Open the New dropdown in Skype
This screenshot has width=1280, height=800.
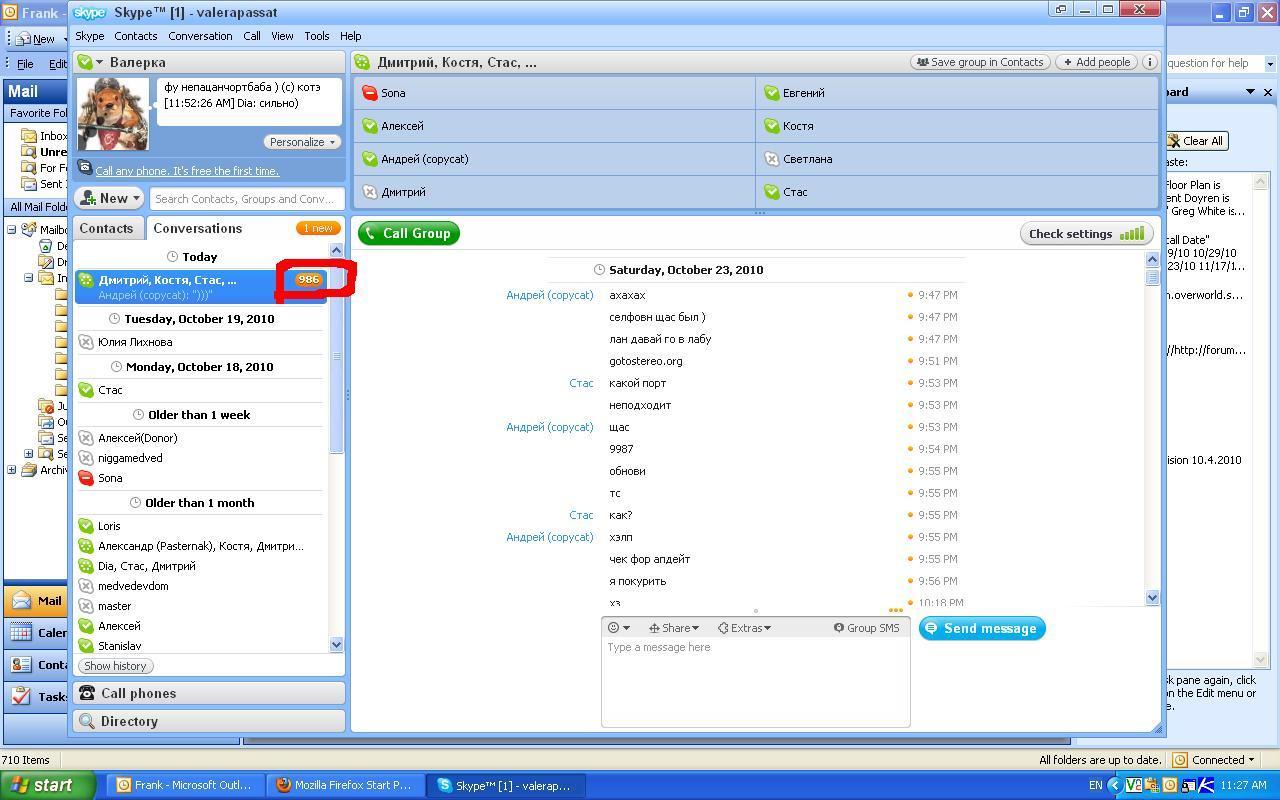(110, 198)
